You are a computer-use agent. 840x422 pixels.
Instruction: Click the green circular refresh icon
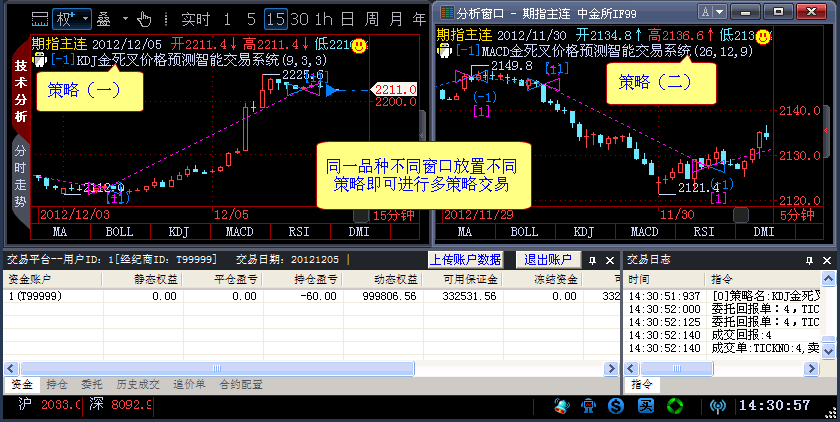[x=676, y=406]
